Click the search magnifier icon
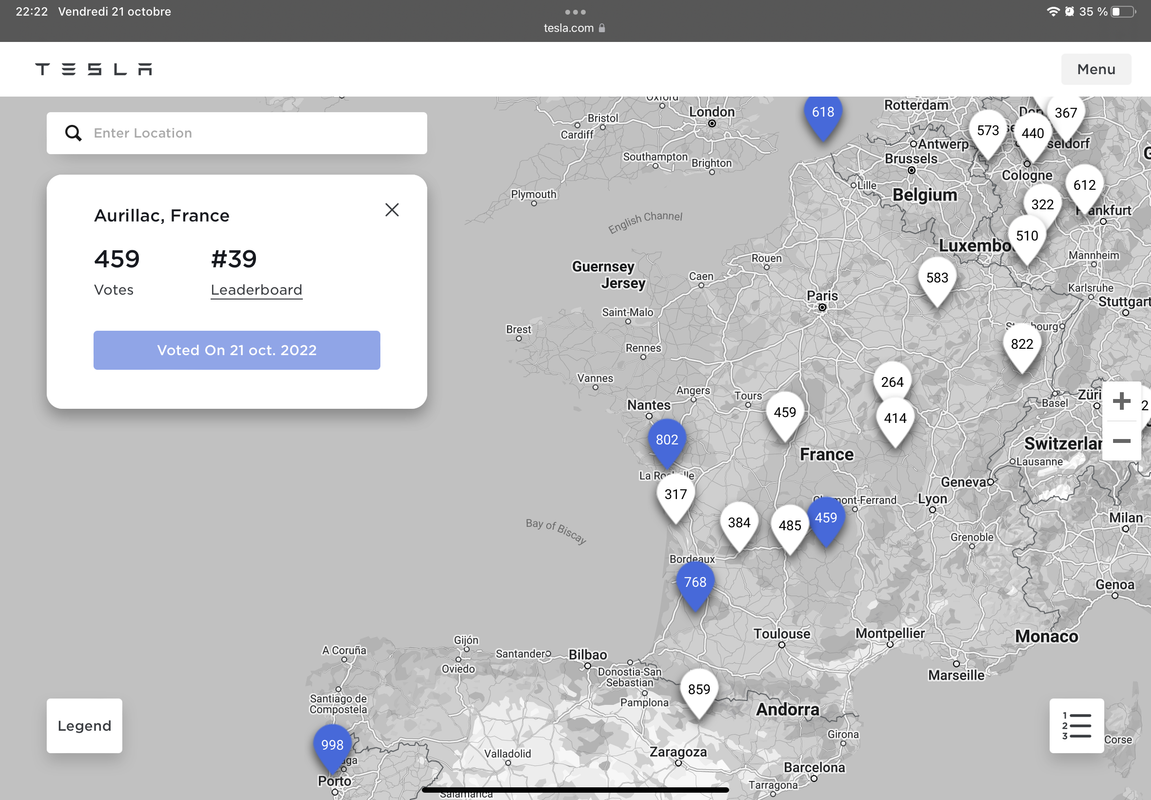This screenshot has height=800, width=1151. point(73,133)
